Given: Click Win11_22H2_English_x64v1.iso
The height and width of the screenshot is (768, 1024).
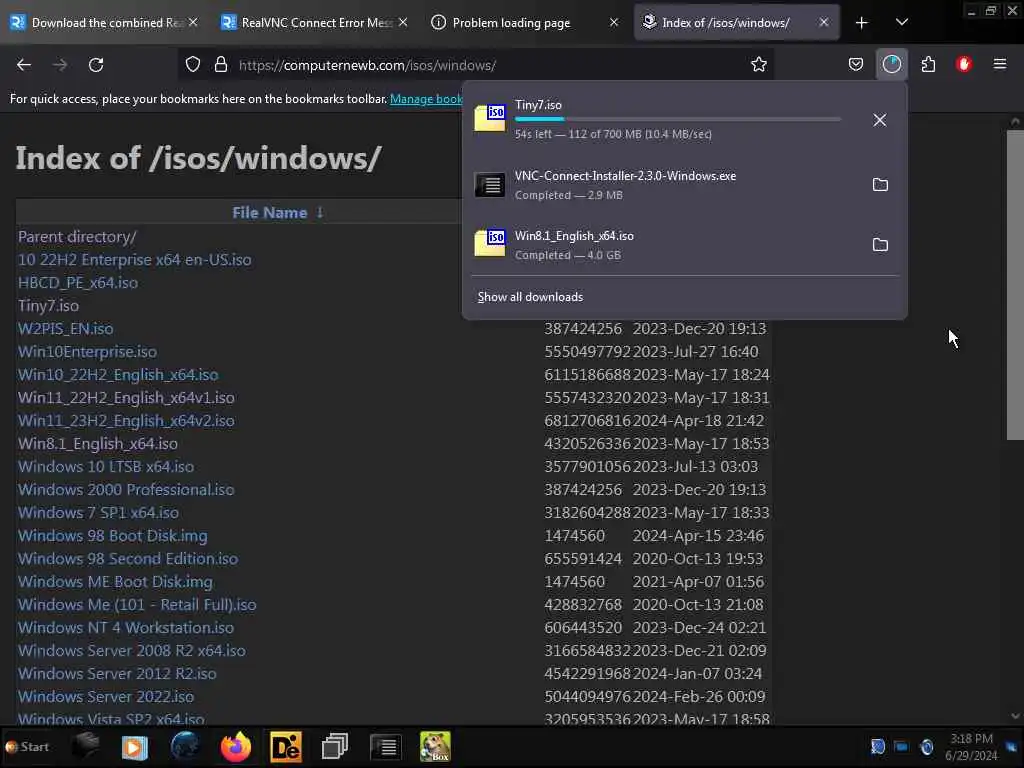Looking at the screenshot, I should 126,398.
